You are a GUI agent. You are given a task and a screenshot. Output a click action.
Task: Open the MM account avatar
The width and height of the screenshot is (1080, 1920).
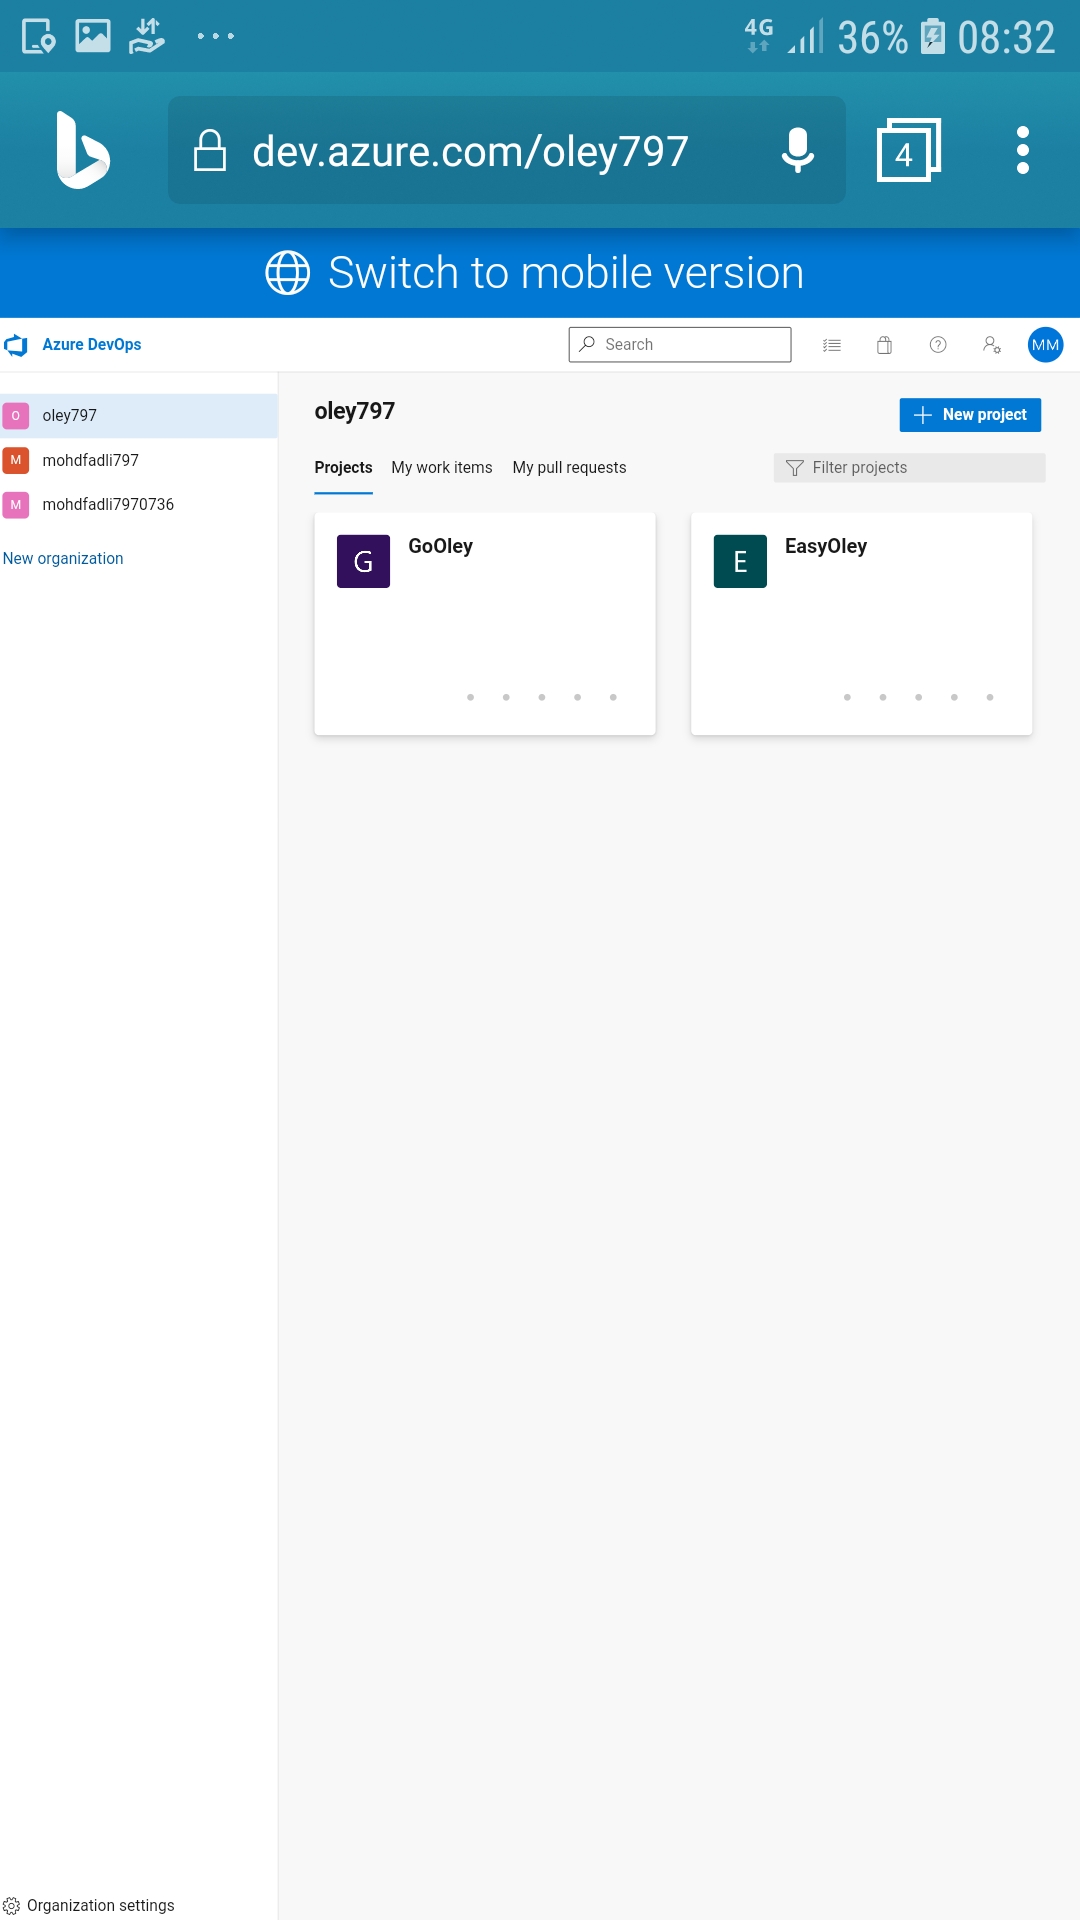(x=1045, y=345)
